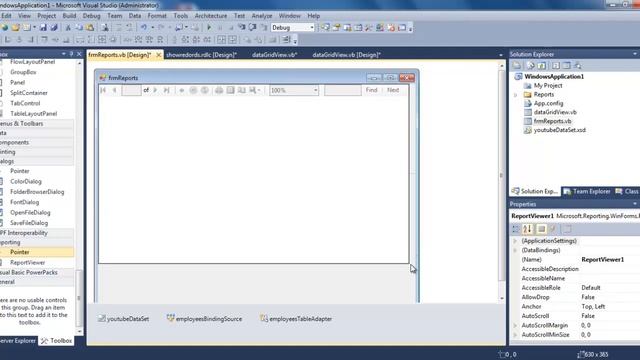This screenshot has width=640, height=360.
Task: Click the report viewer print layout icon
Action: 231,90
